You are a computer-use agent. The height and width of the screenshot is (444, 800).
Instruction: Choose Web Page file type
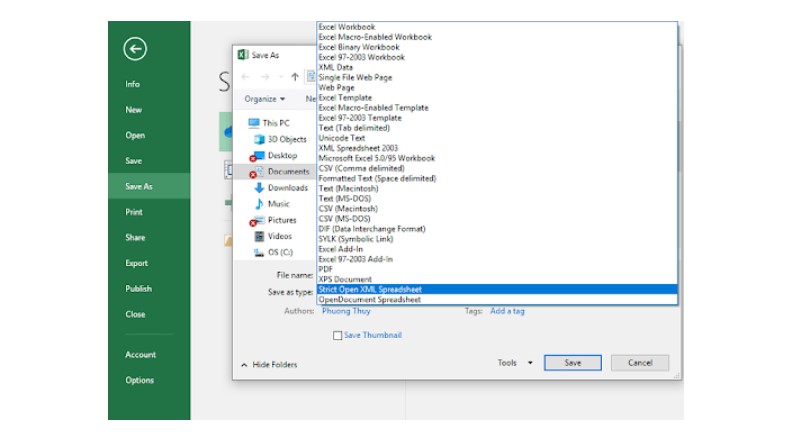tap(497, 88)
